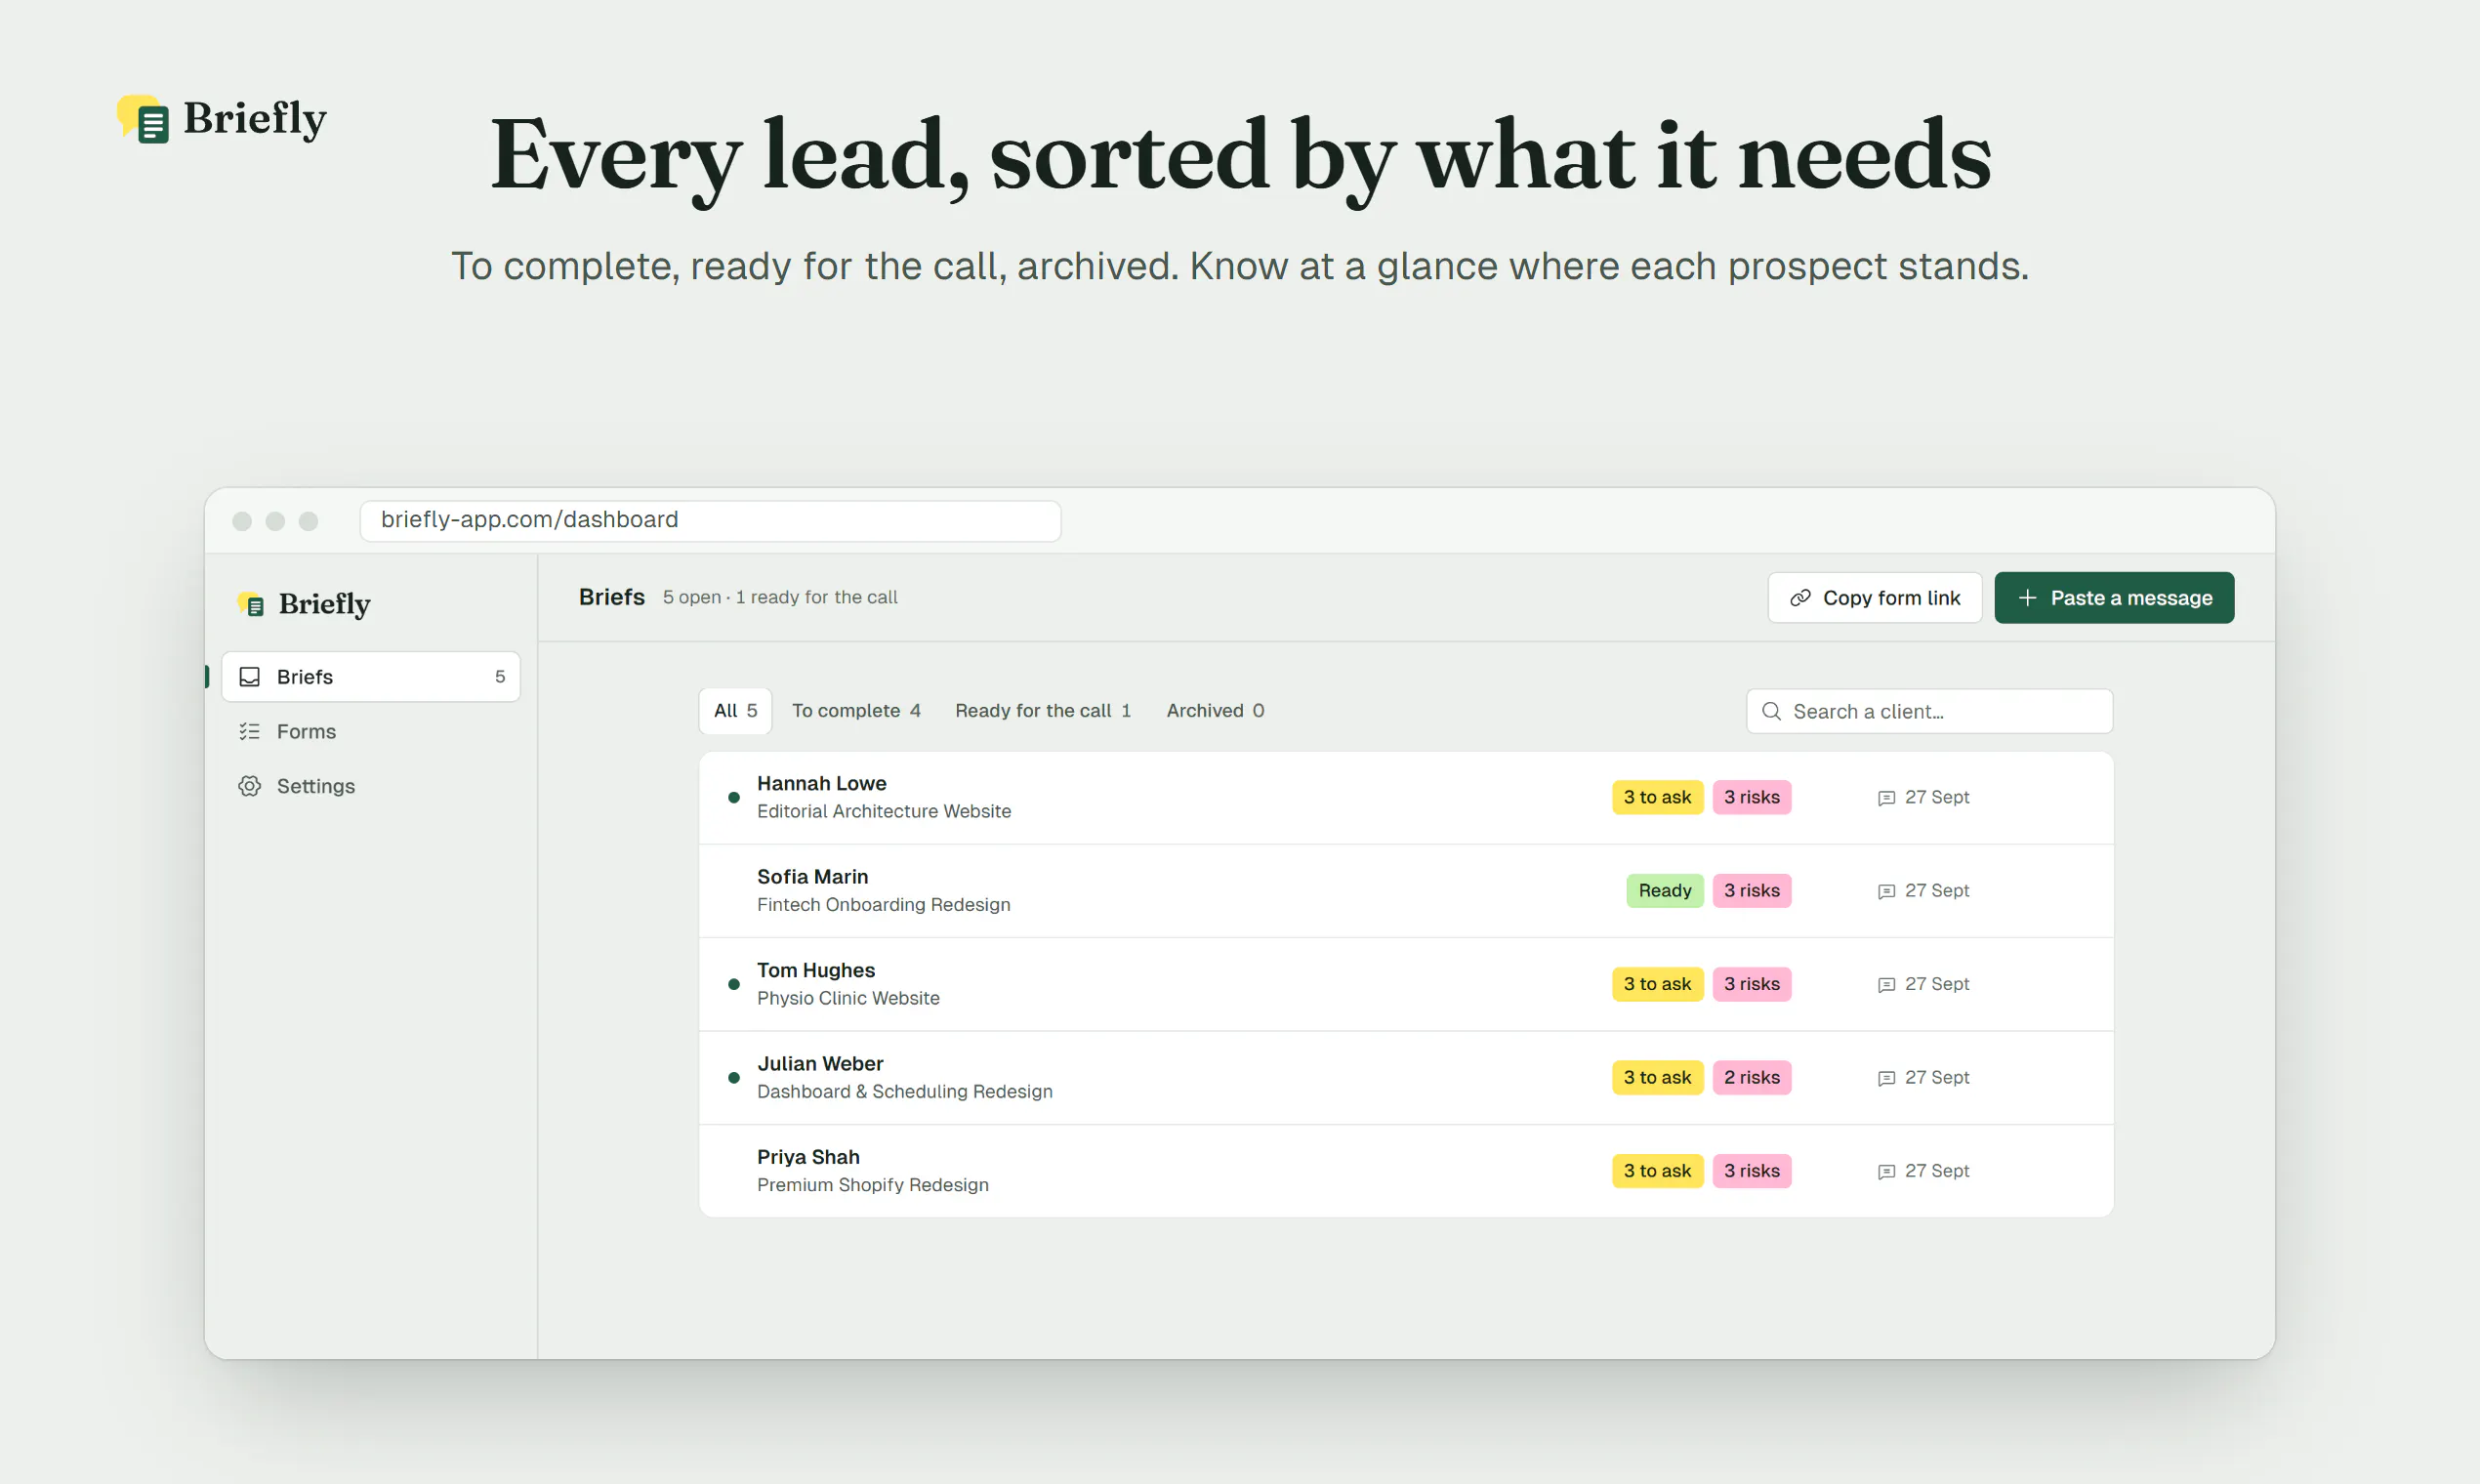Open Hannah Lowe's brief

(1406, 797)
